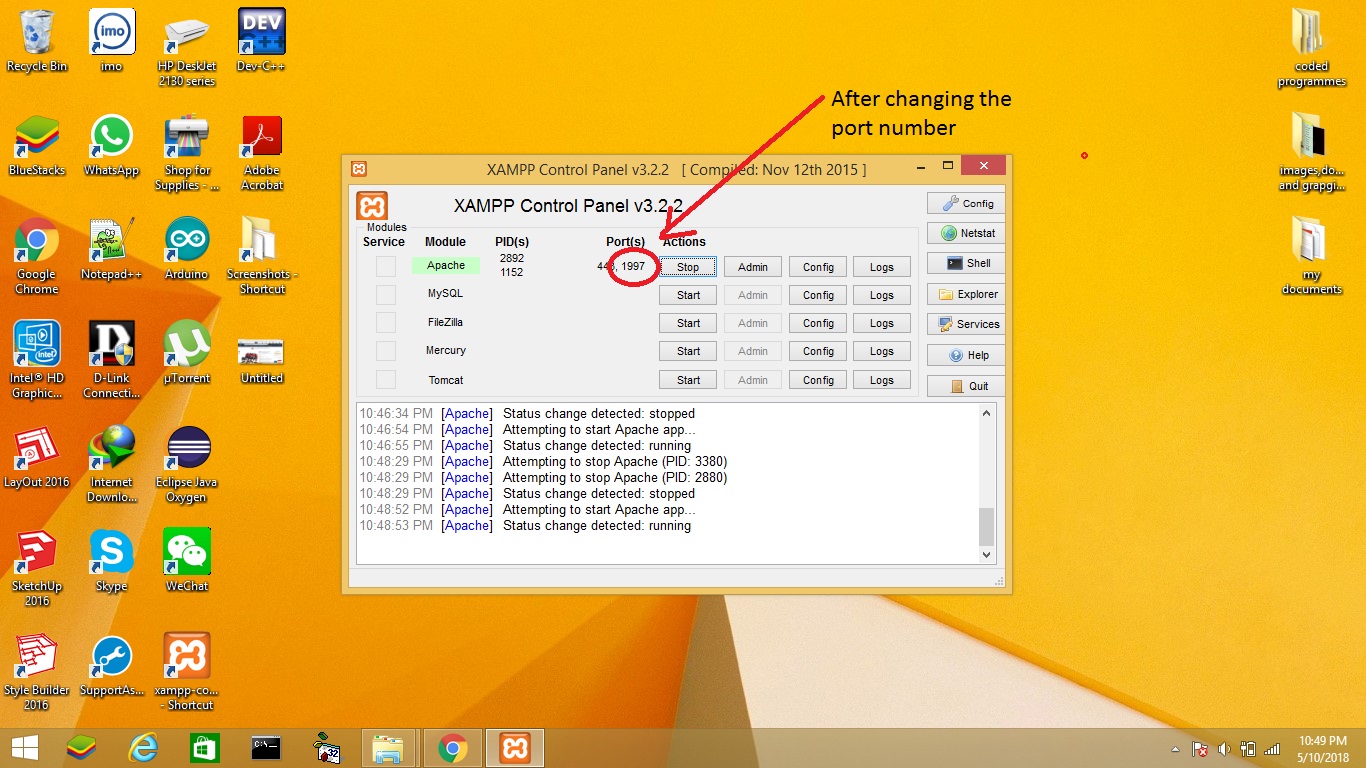
Task: Open the MySQL Config menu
Action: click(818, 295)
